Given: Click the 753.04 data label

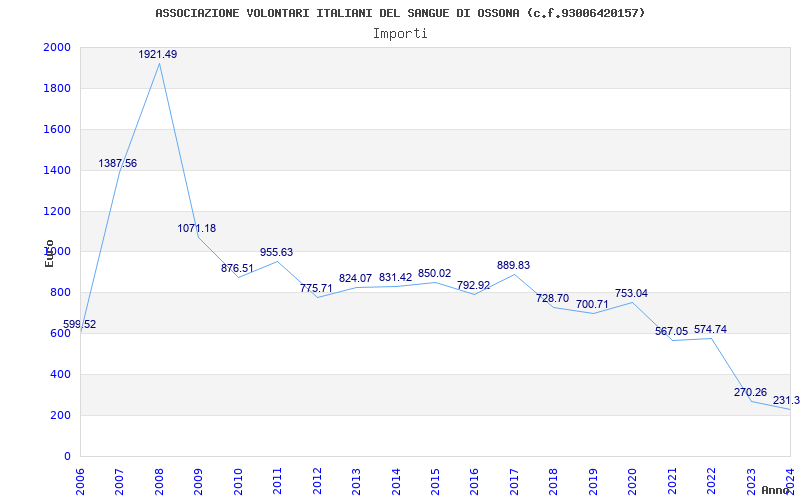Looking at the screenshot, I should coord(632,293).
